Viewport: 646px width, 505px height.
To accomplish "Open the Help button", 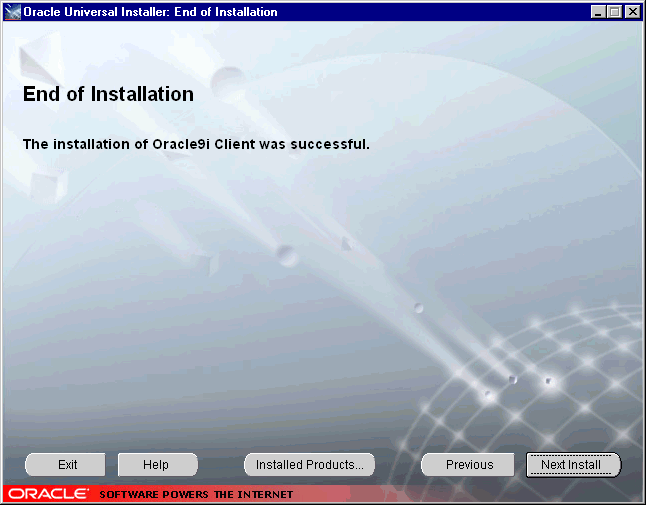I will 158,465.
